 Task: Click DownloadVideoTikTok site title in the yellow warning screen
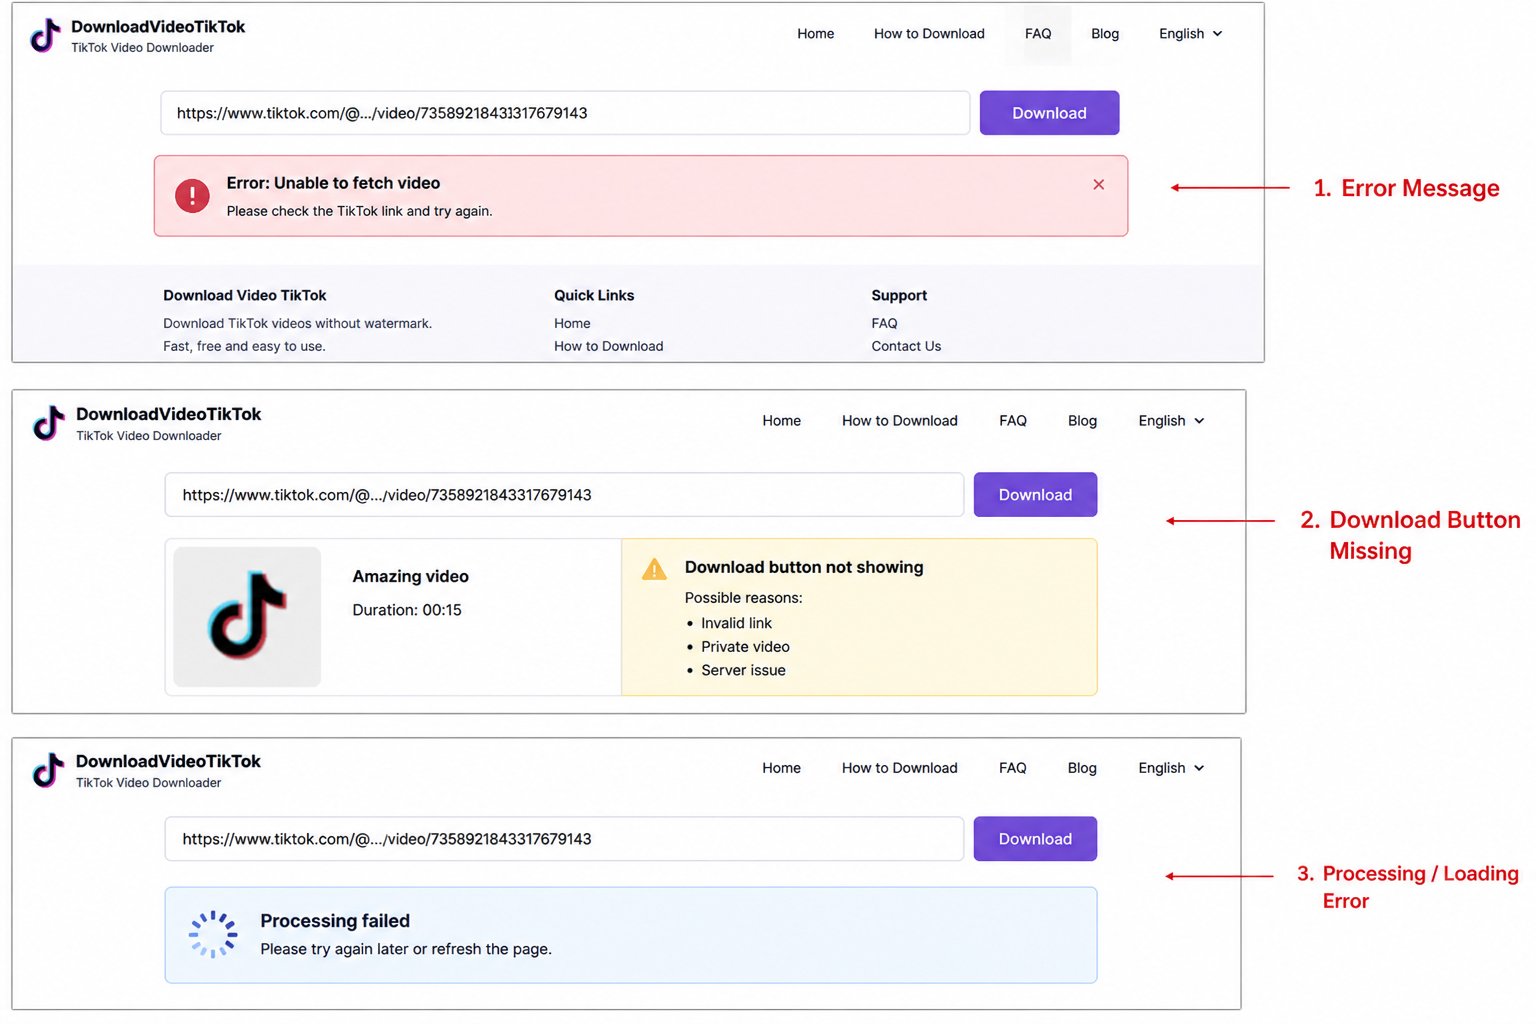click(x=168, y=414)
